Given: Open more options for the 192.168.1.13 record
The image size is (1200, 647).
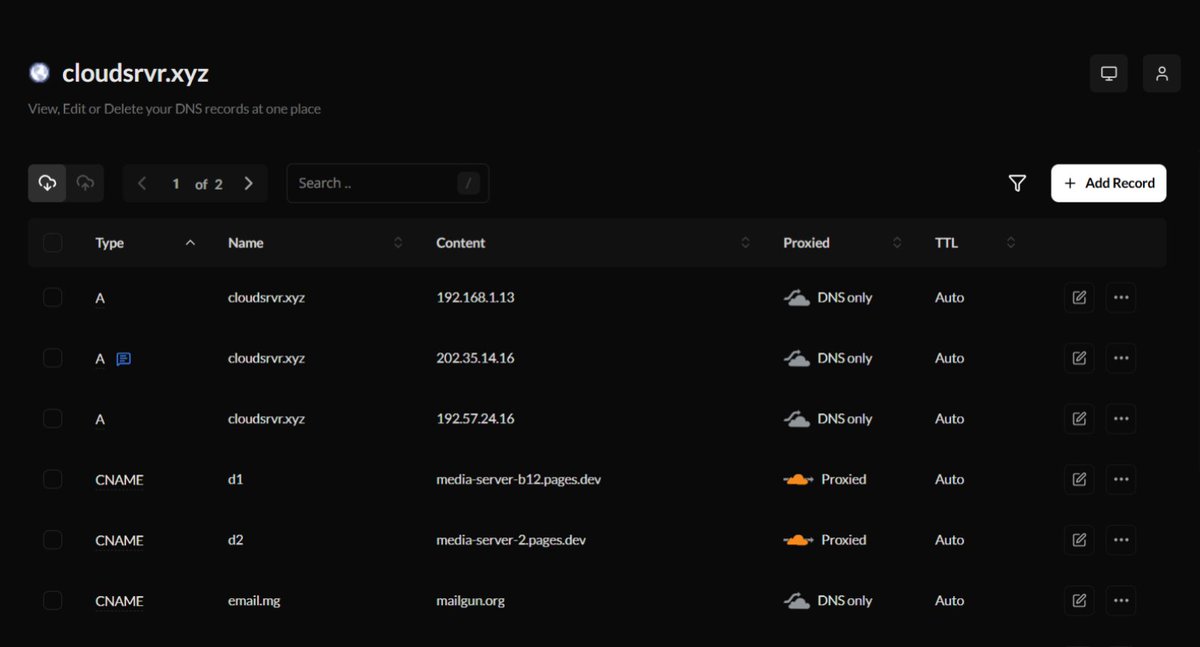Looking at the screenshot, I should point(1121,297).
